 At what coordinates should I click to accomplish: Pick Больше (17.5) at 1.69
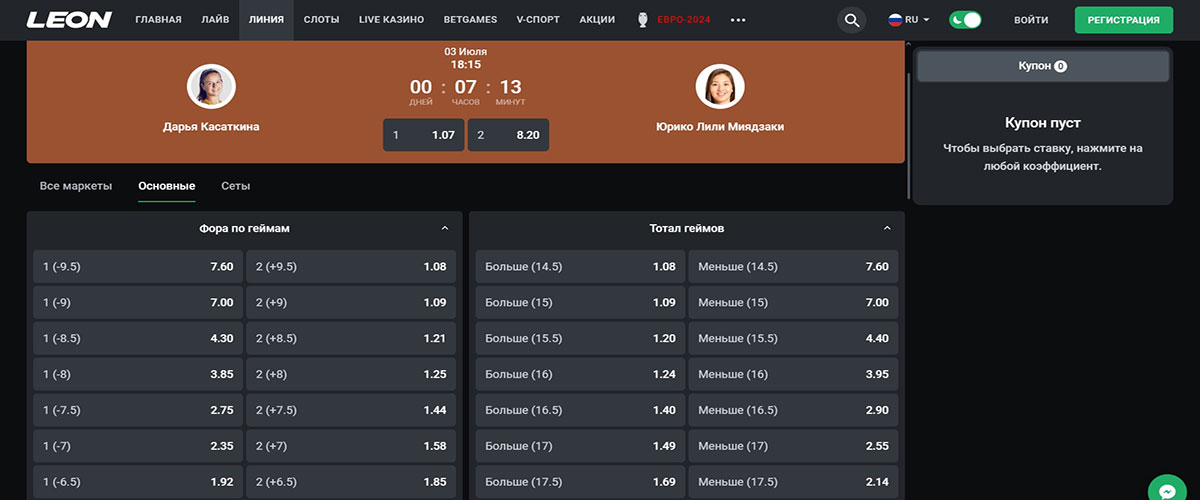(580, 482)
